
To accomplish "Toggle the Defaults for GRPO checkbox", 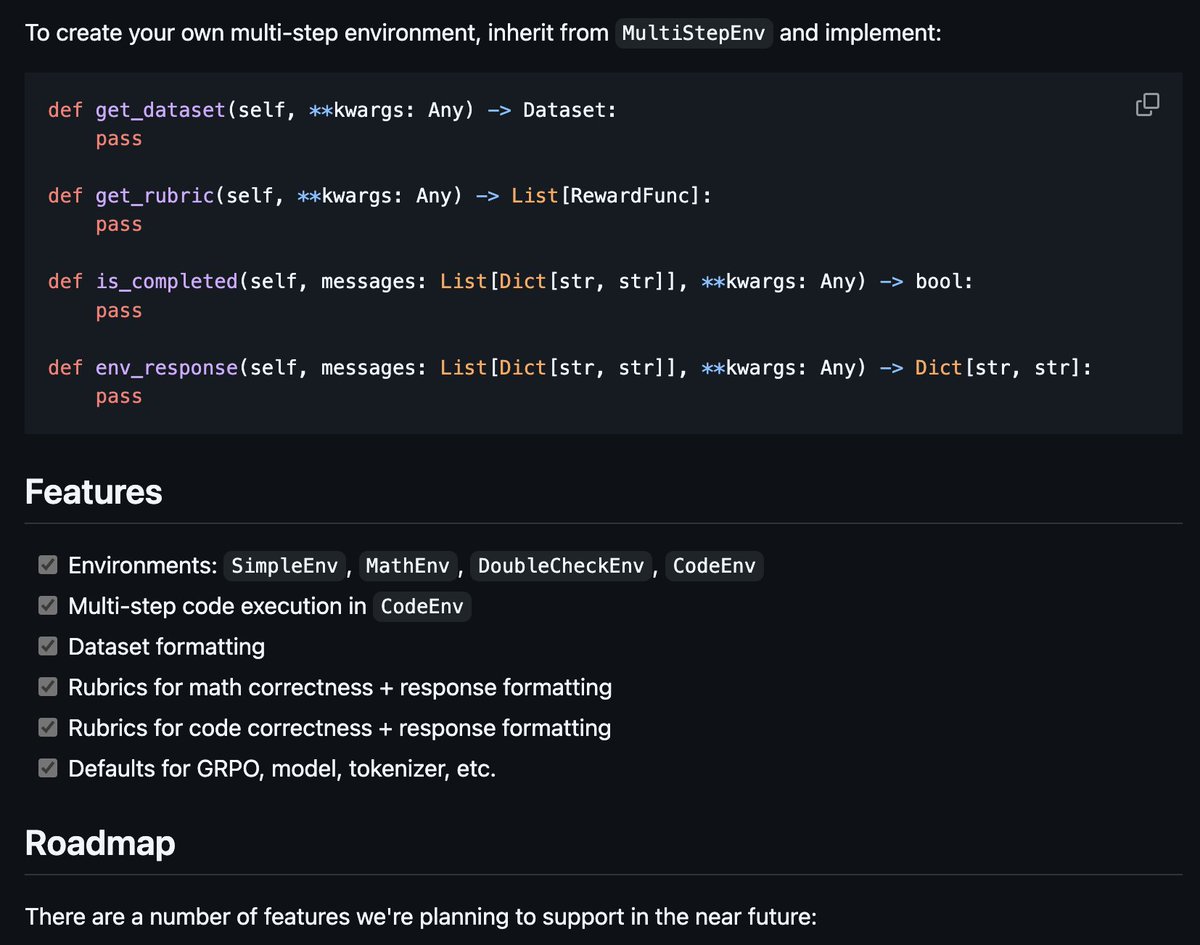I will point(47,769).
